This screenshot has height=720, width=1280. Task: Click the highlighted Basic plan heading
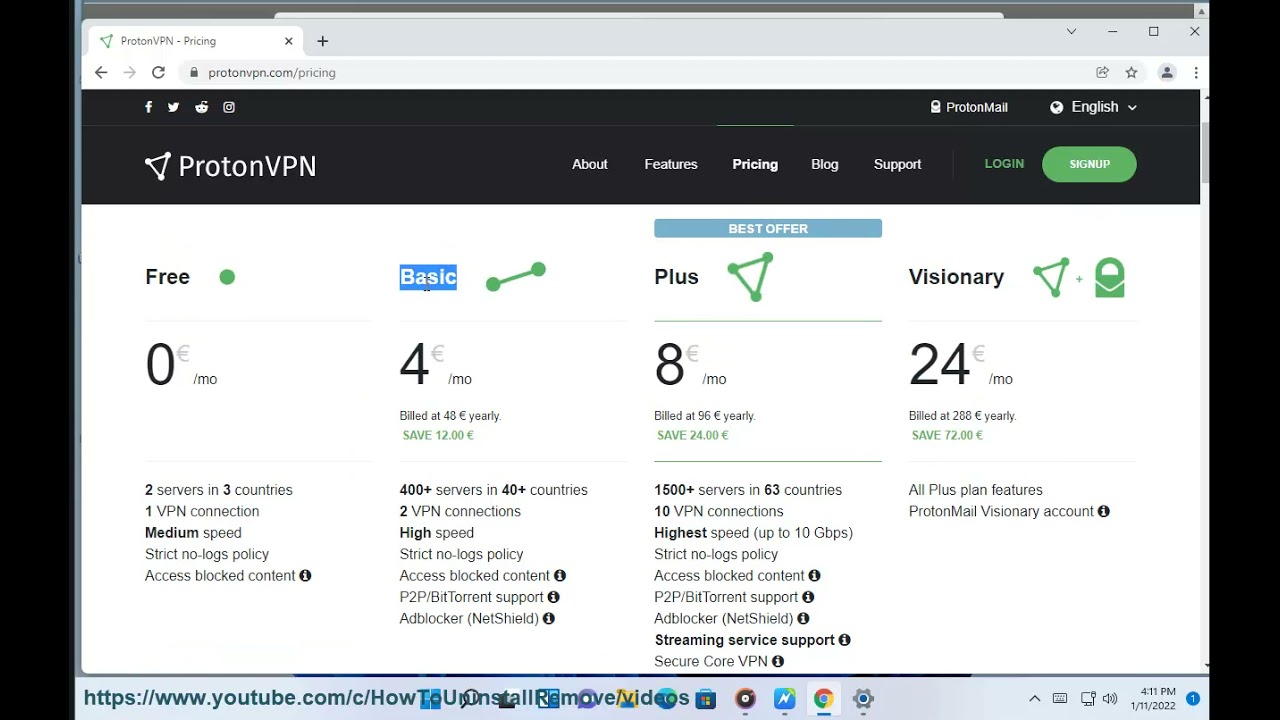click(428, 277)
